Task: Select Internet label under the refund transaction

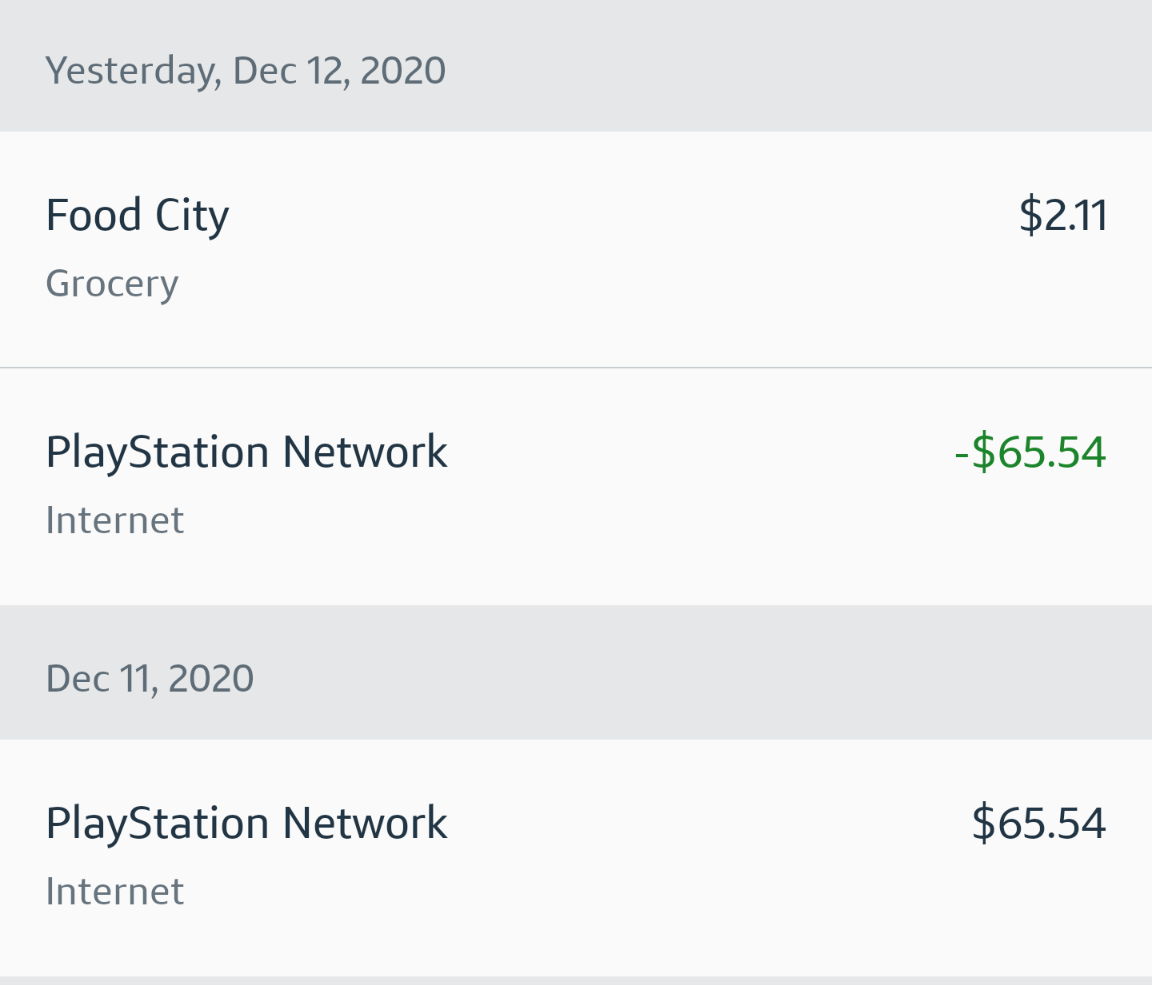Action: click(115, 520)
